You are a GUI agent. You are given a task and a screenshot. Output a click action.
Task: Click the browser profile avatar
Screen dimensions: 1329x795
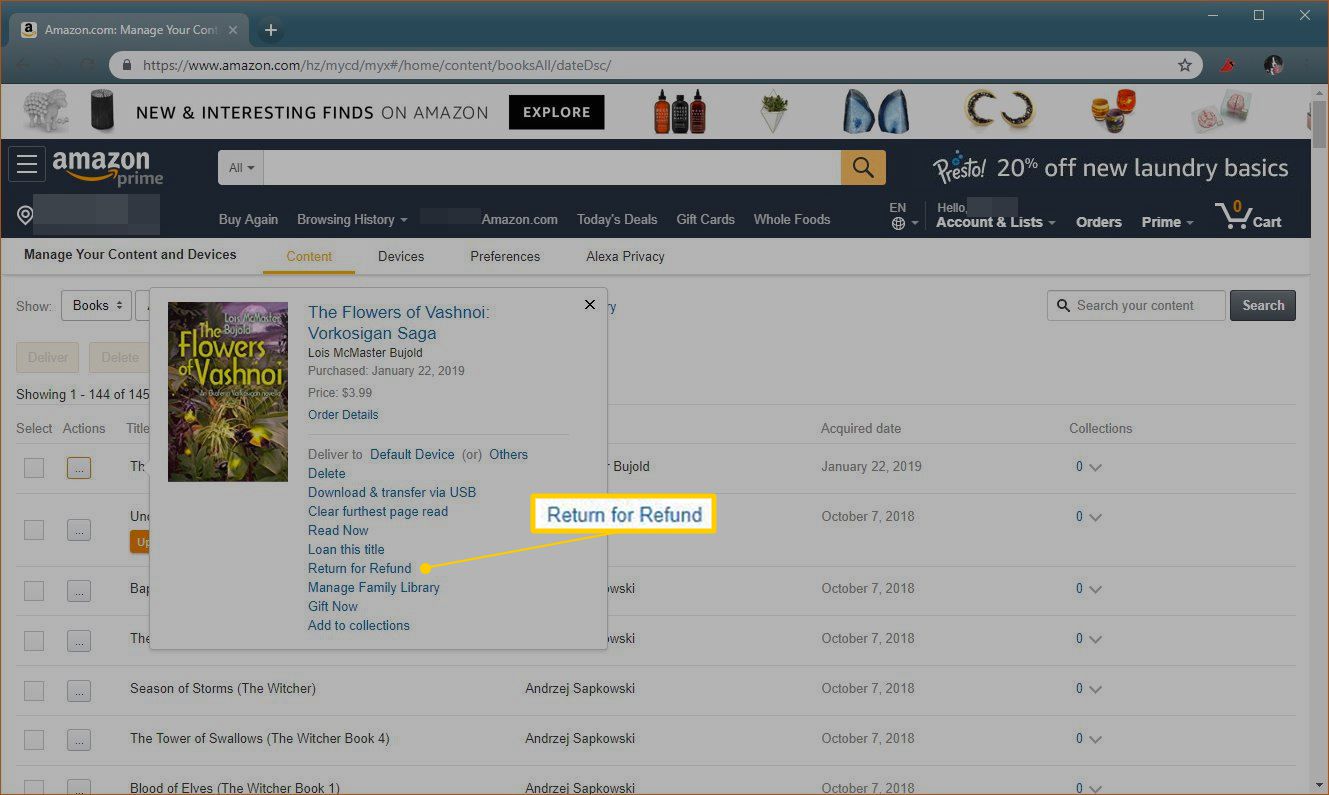tap(1273, 65)
